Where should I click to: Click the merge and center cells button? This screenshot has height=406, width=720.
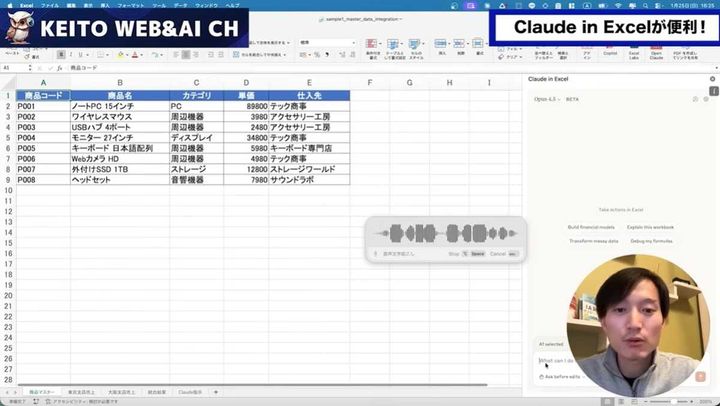(x=260, y=55)
